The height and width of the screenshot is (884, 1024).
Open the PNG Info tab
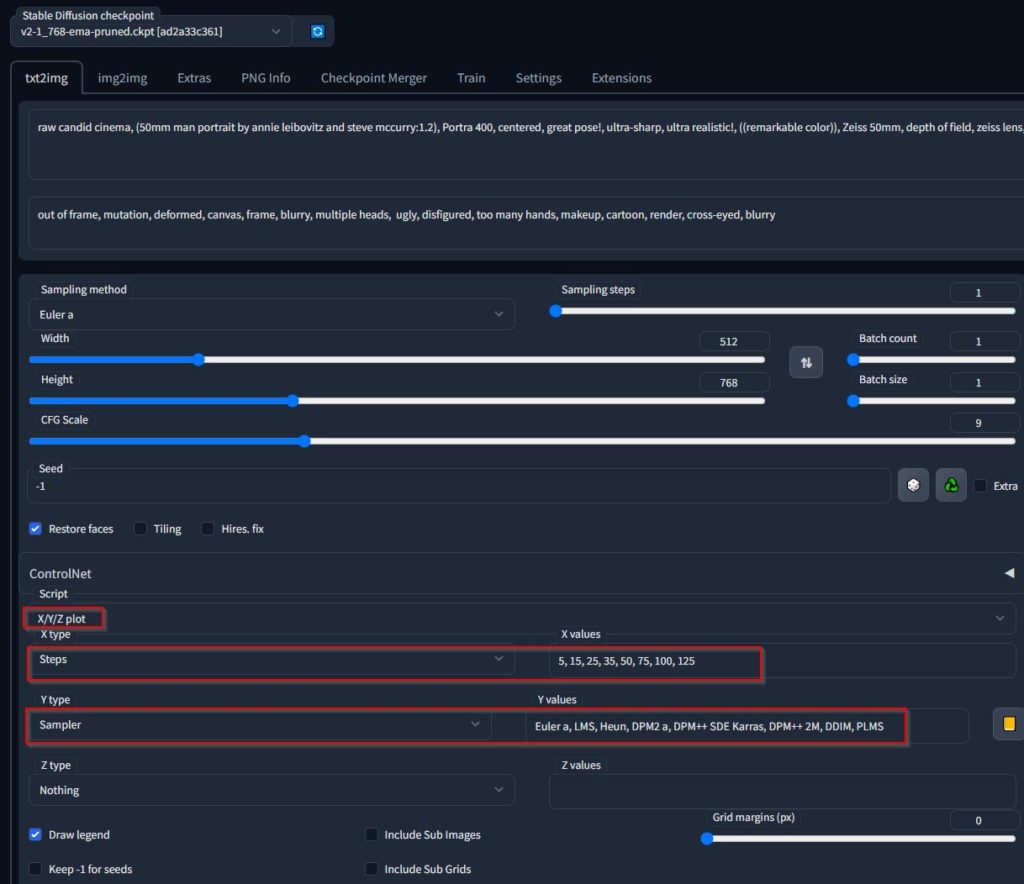point(265,78)
